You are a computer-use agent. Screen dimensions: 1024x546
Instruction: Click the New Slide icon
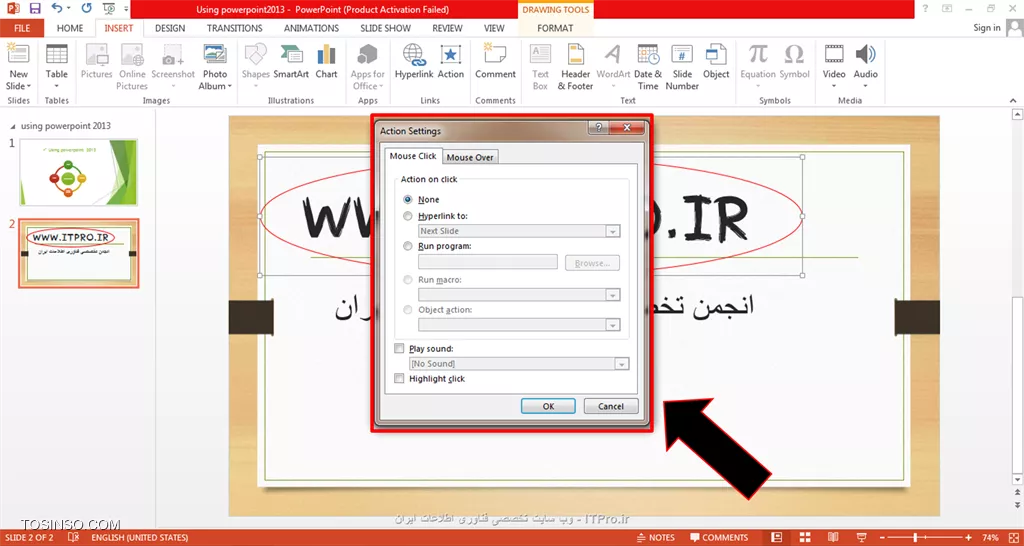pos(18,55)
